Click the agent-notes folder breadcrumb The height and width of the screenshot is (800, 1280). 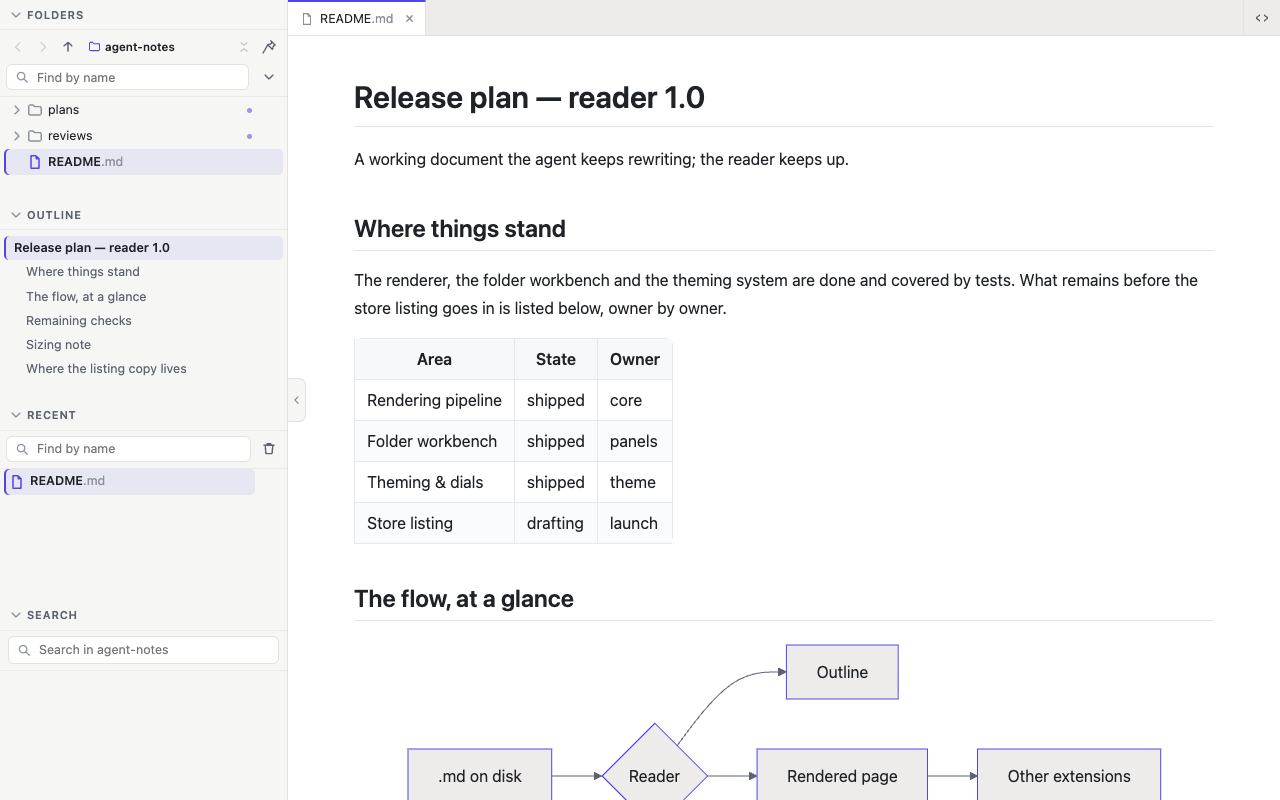tap(131, 47)
